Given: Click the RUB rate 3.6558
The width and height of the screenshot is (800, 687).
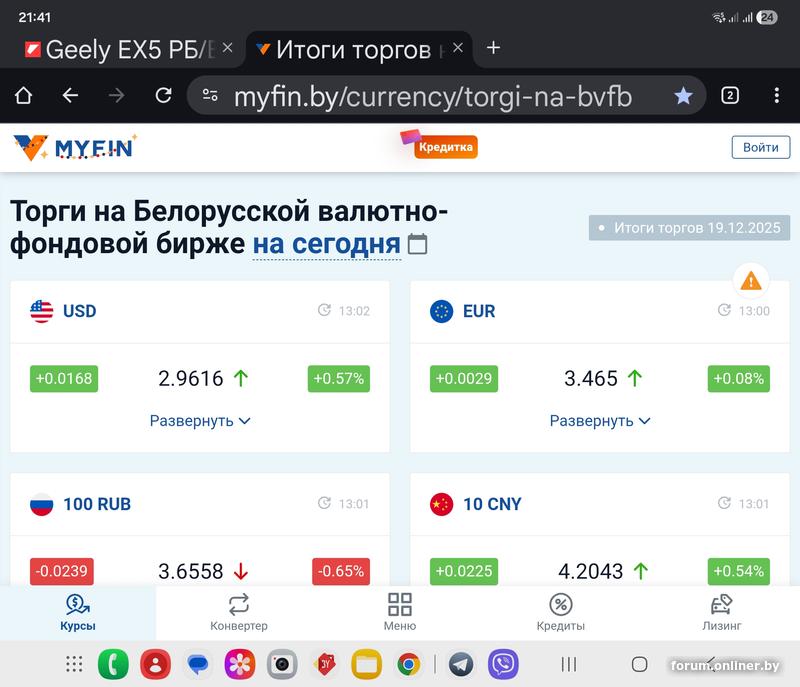Looking at the screenshot, I should coord(190,571).
